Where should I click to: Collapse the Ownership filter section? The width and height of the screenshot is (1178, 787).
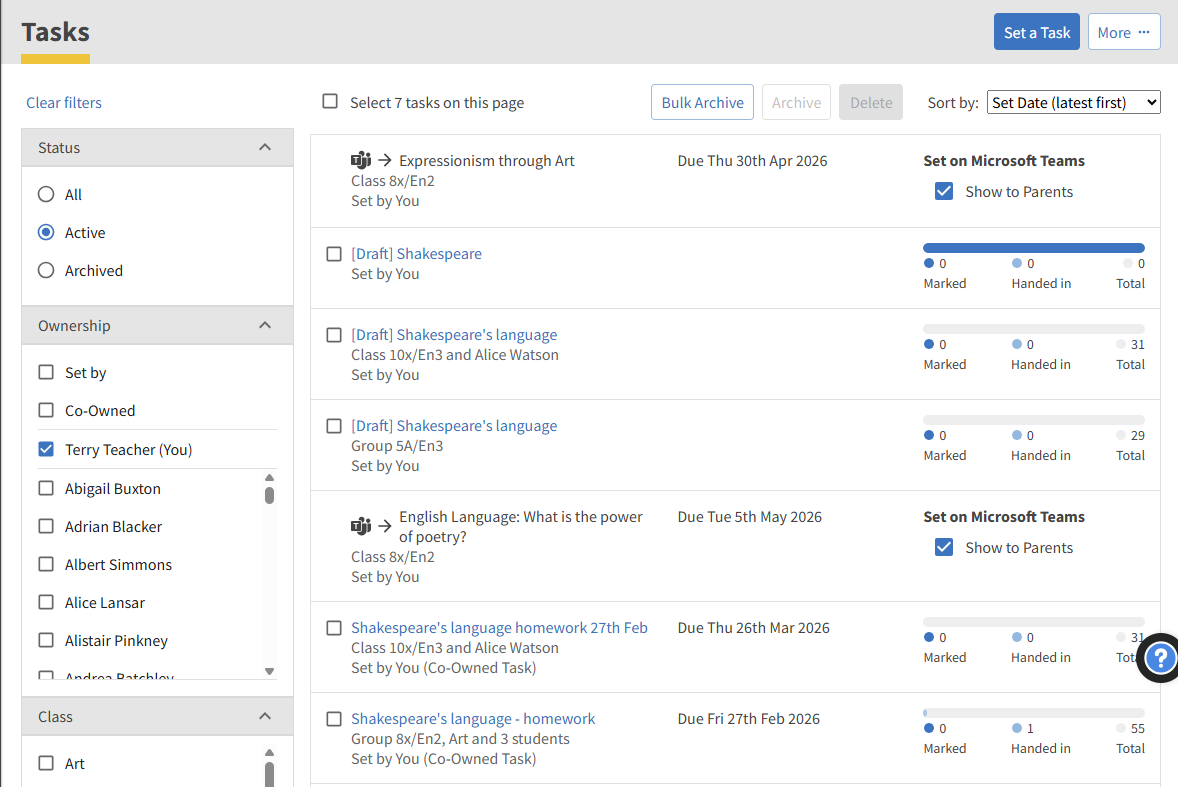264,325
